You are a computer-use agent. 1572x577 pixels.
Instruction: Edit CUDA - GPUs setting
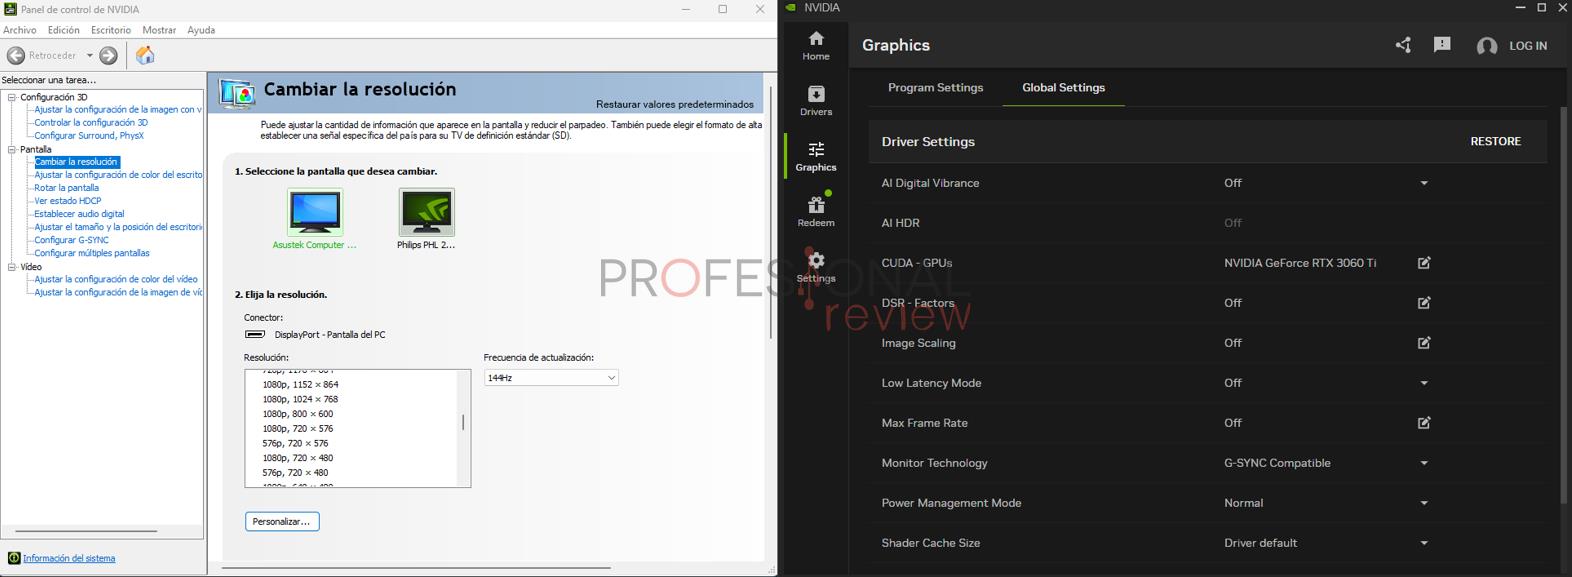[1424, 263]
